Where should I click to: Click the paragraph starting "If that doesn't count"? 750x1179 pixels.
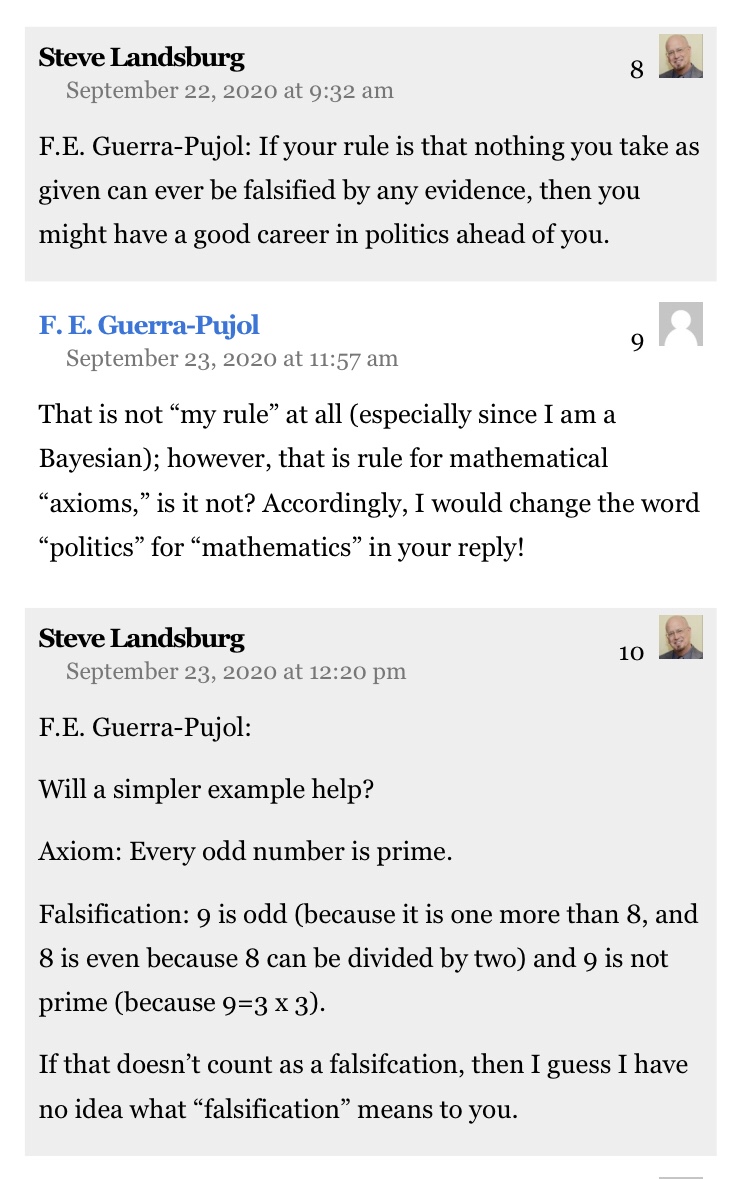[x=363, y=1087]
